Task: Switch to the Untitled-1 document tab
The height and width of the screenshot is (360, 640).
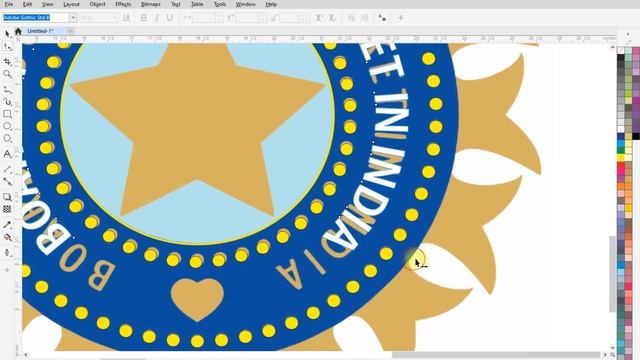Action: pyautogui.click(x=40, y=31)
